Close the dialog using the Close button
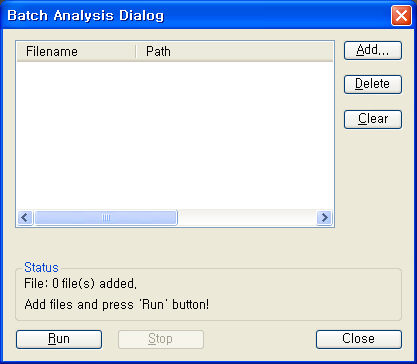The height and width of the screenshot is (364, 417). coord(359,339)
